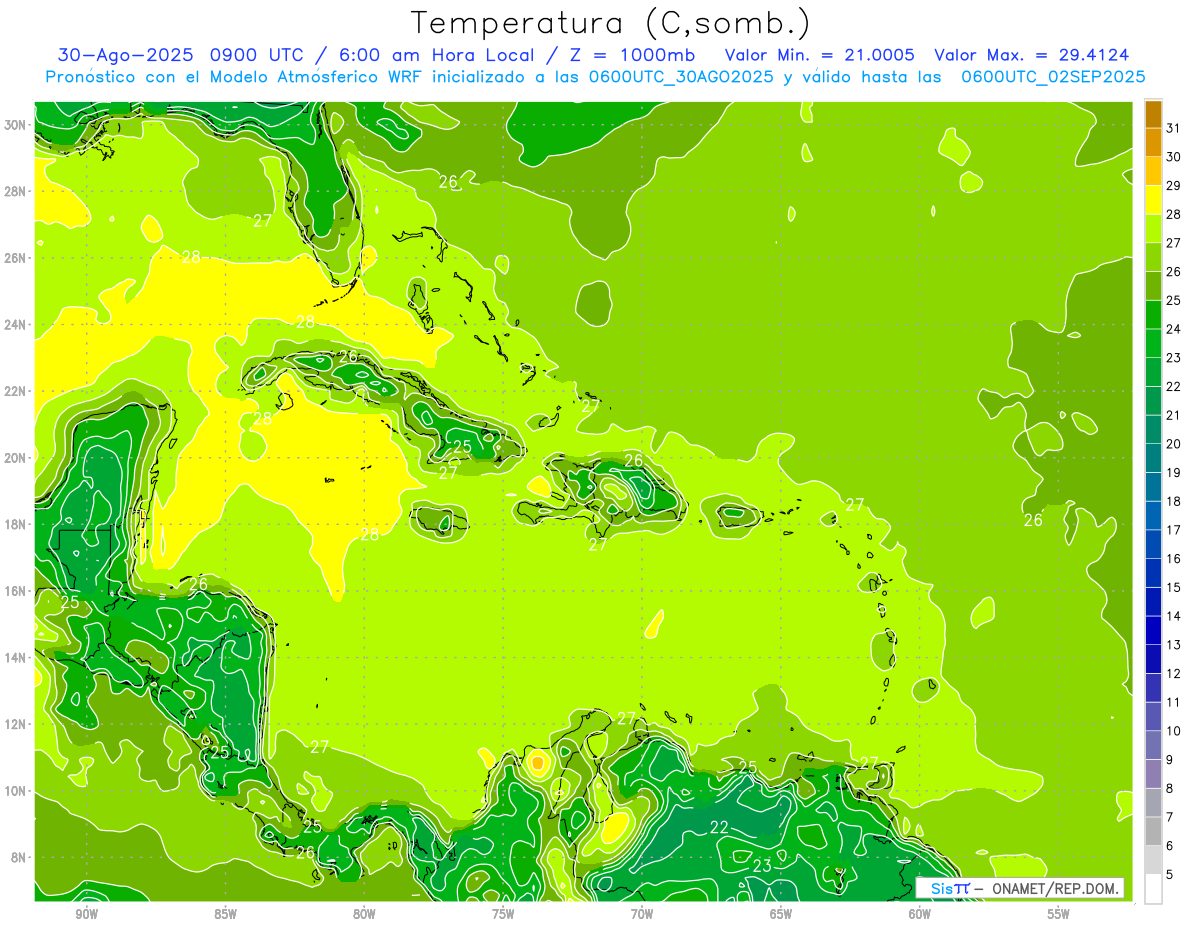Click the 75W longitude label
This screenshot has width=1200, height=927.
coord(503,914)
